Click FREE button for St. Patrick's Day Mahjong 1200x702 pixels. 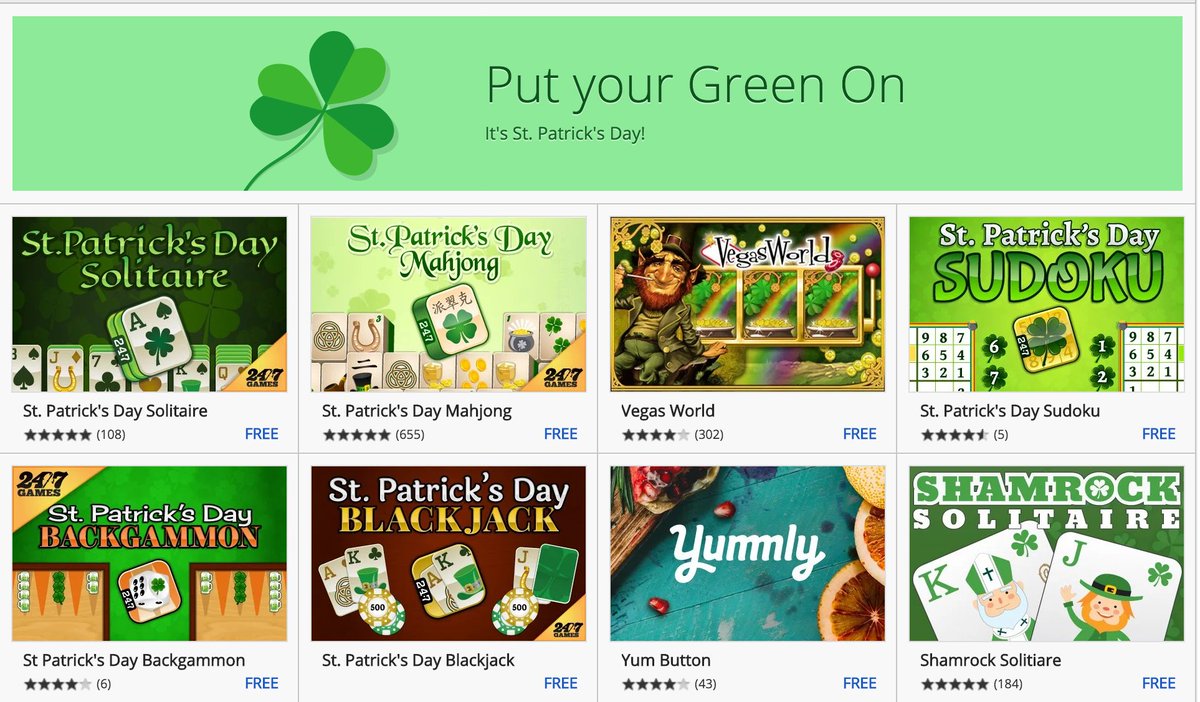point(561,434)
